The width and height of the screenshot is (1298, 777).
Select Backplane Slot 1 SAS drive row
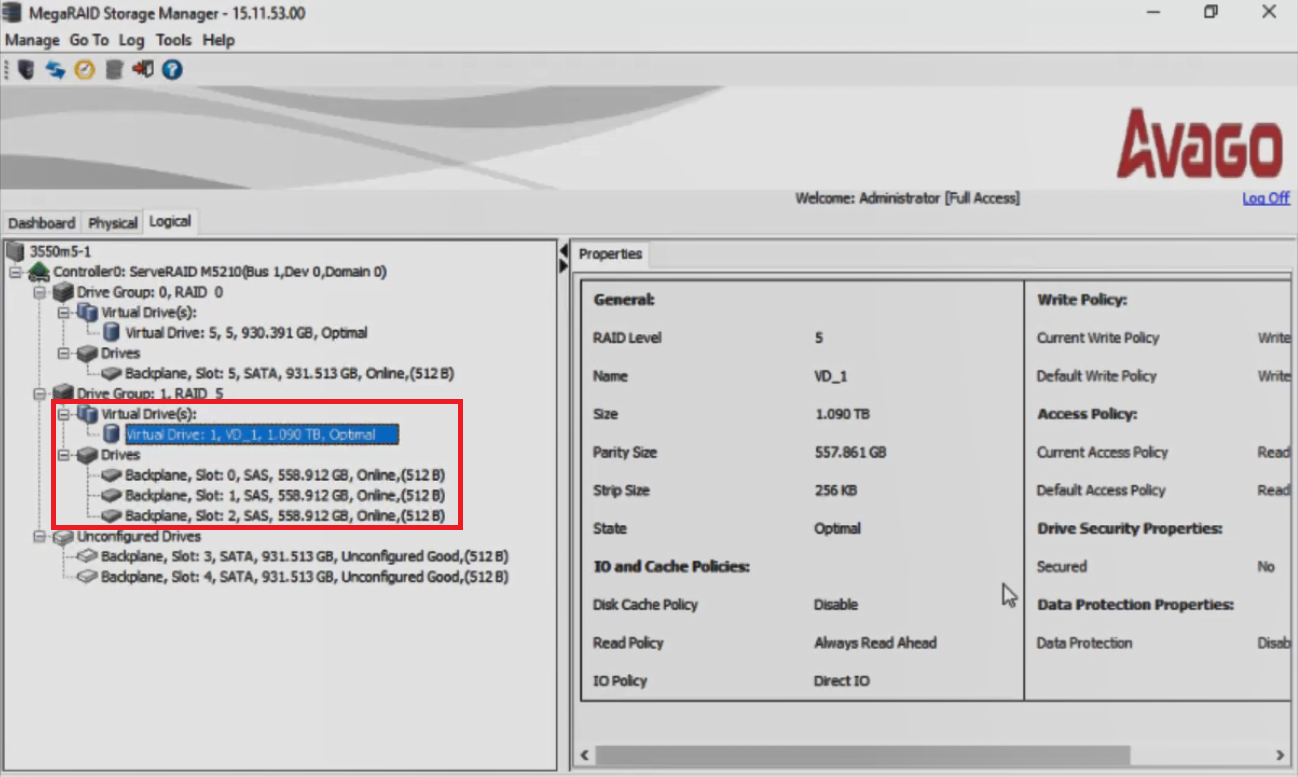pos(285,495)
